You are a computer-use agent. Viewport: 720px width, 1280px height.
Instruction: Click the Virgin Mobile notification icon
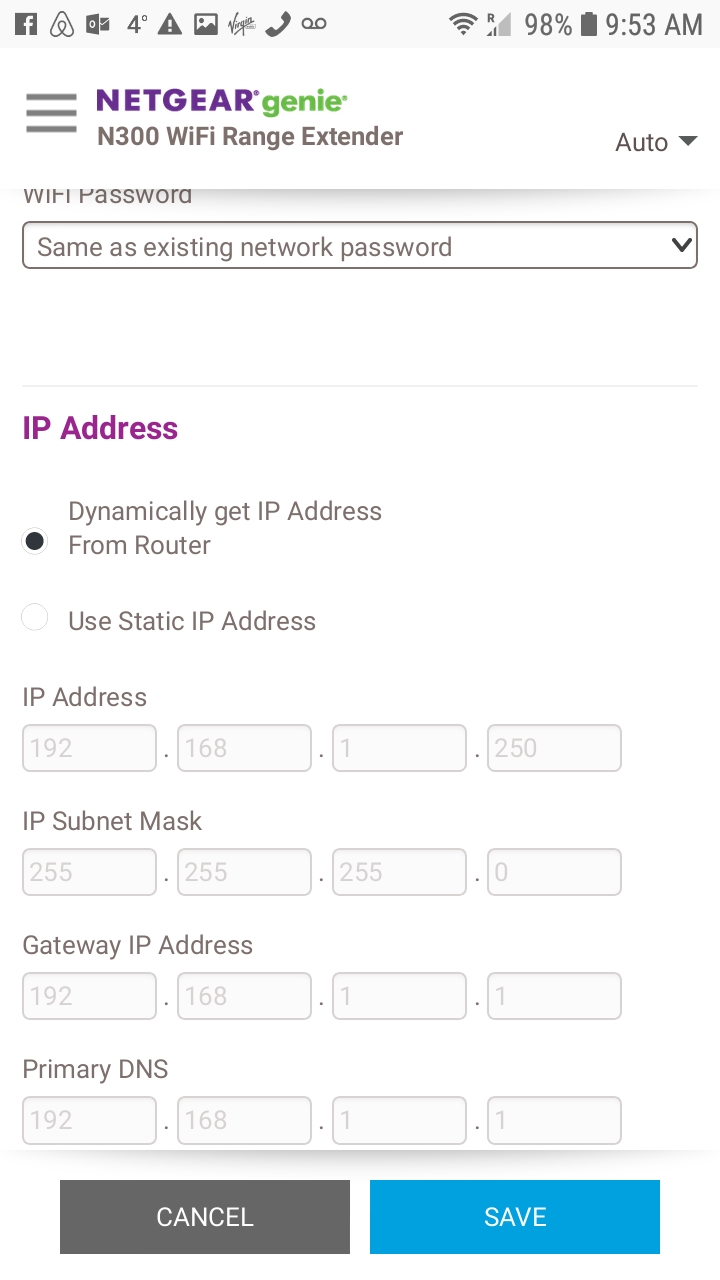coord(240,22)
